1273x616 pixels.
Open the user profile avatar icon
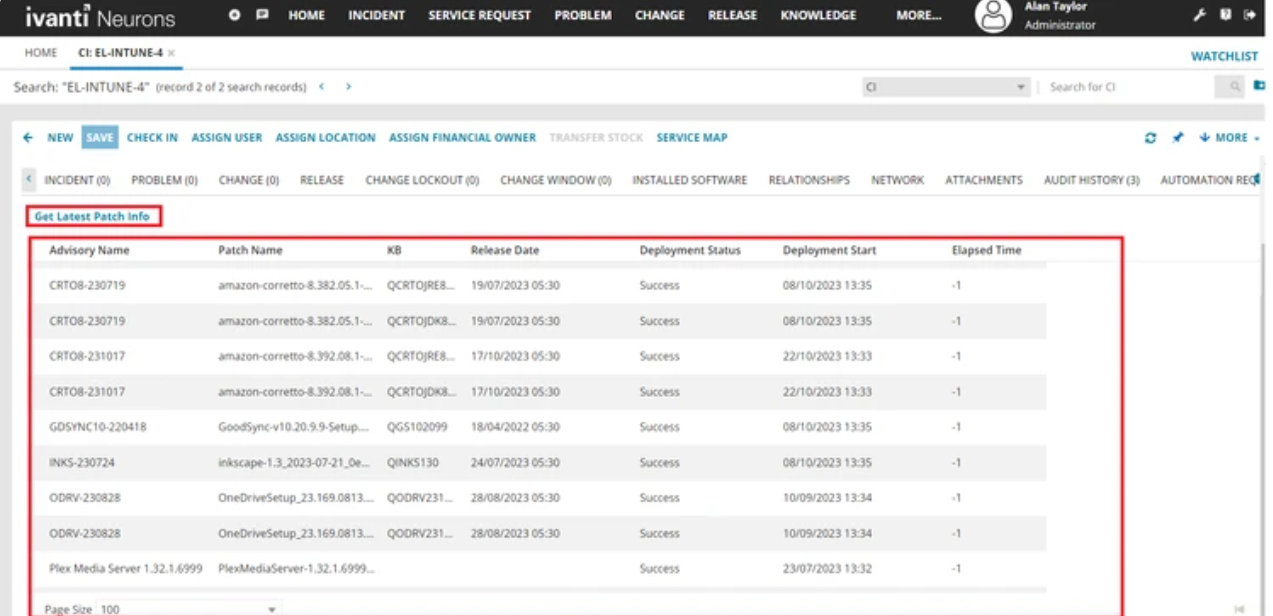click(992, 15)
